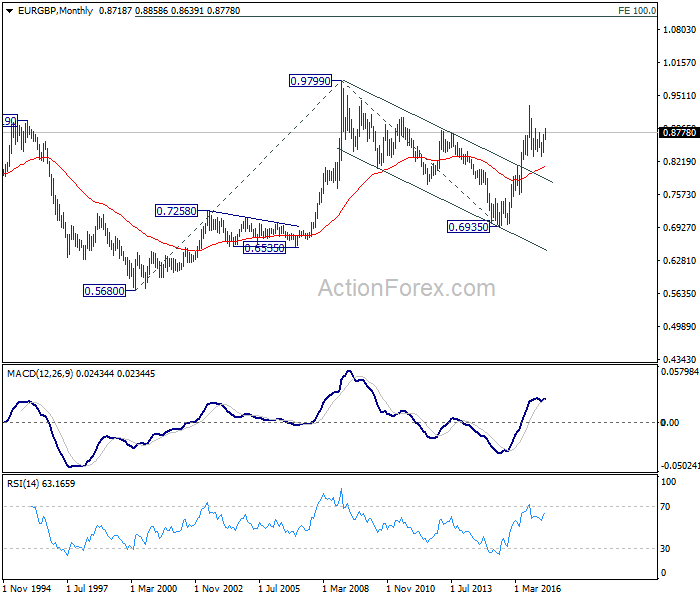Click the 1 Jul 2013 date label

[471, 588]
